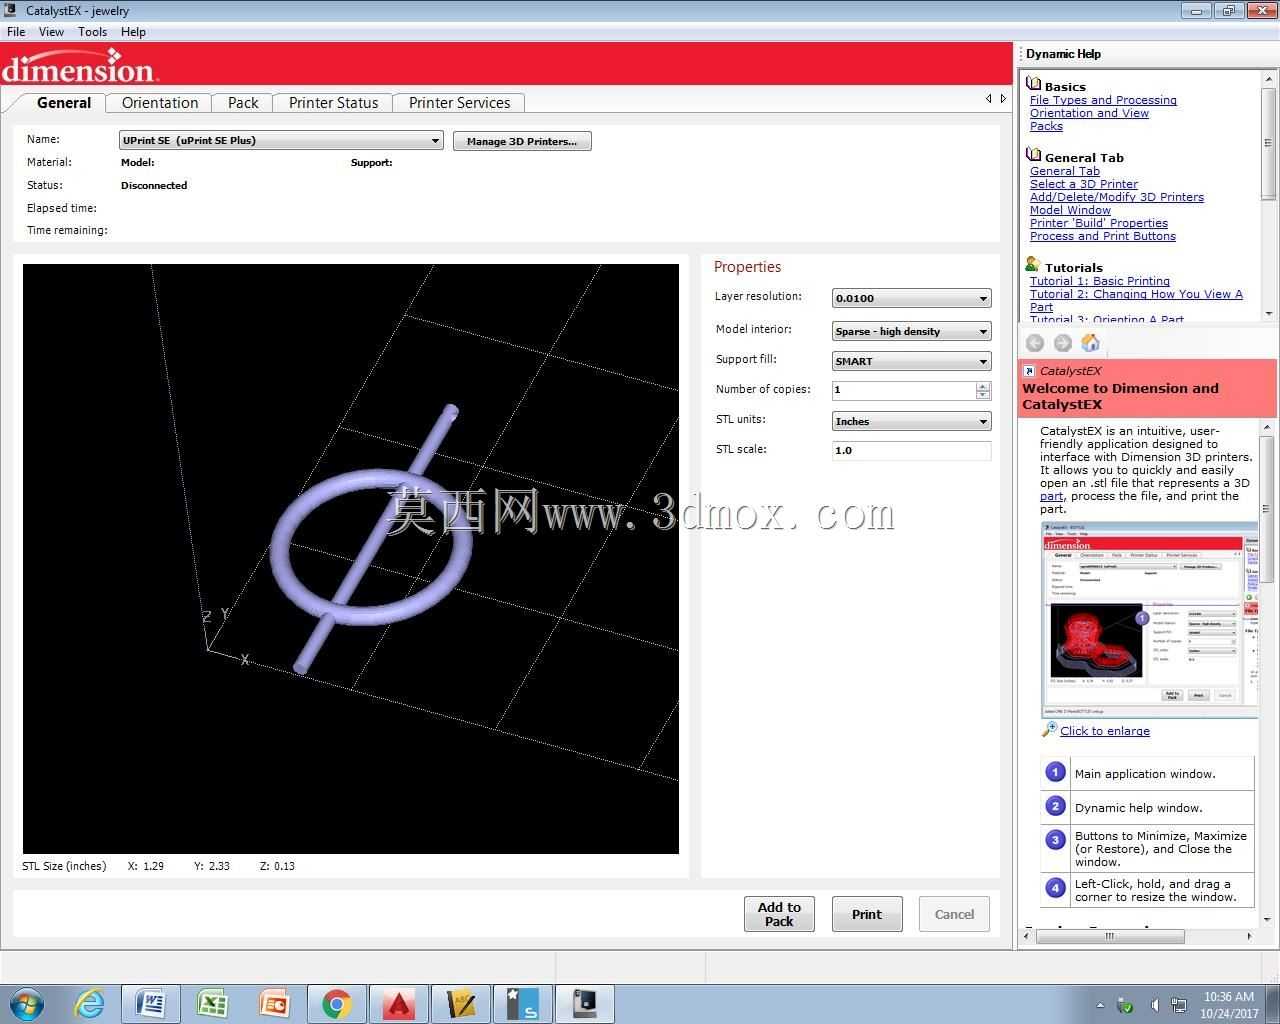This screenshot has height=1024, width=1280.
Task: Click the Number of copies input field
Action: (904, 390)
